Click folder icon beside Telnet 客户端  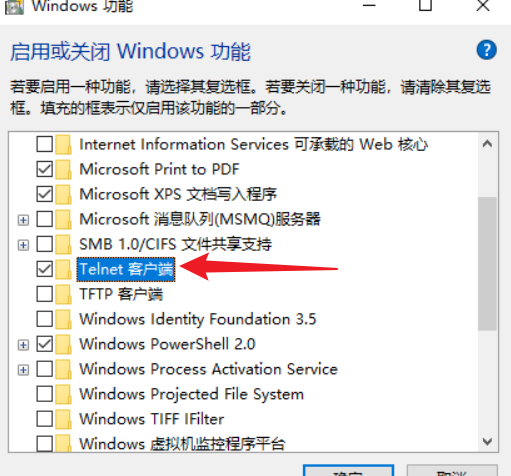(x=63, y=269)
